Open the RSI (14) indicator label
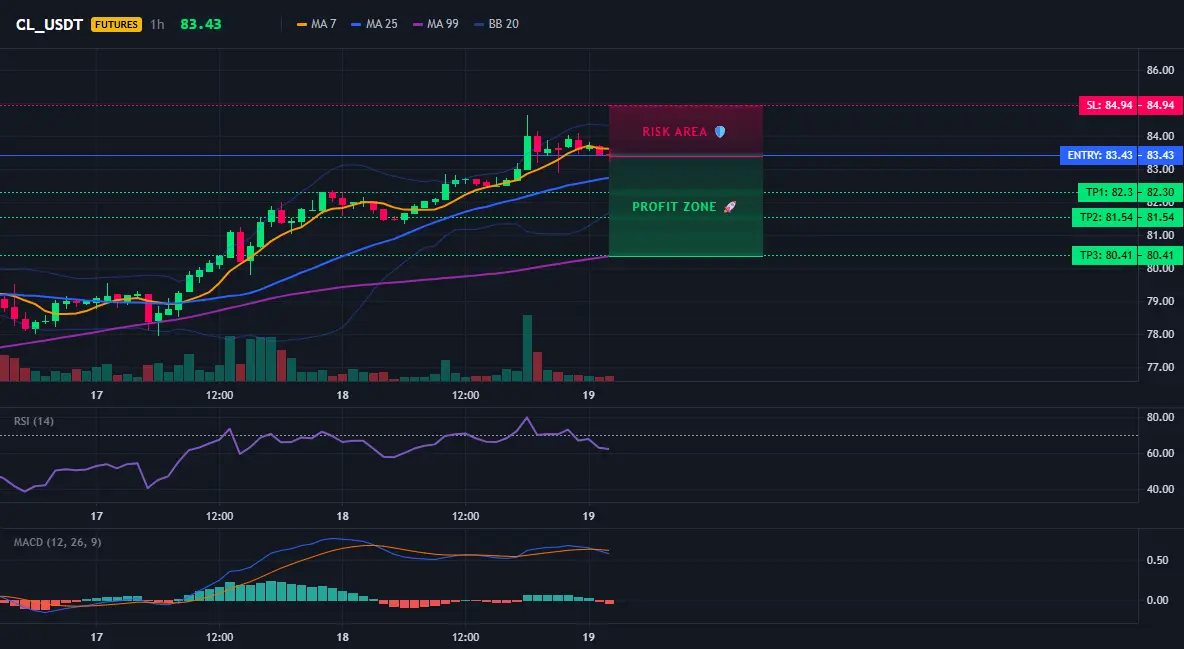 coord(34,421)
